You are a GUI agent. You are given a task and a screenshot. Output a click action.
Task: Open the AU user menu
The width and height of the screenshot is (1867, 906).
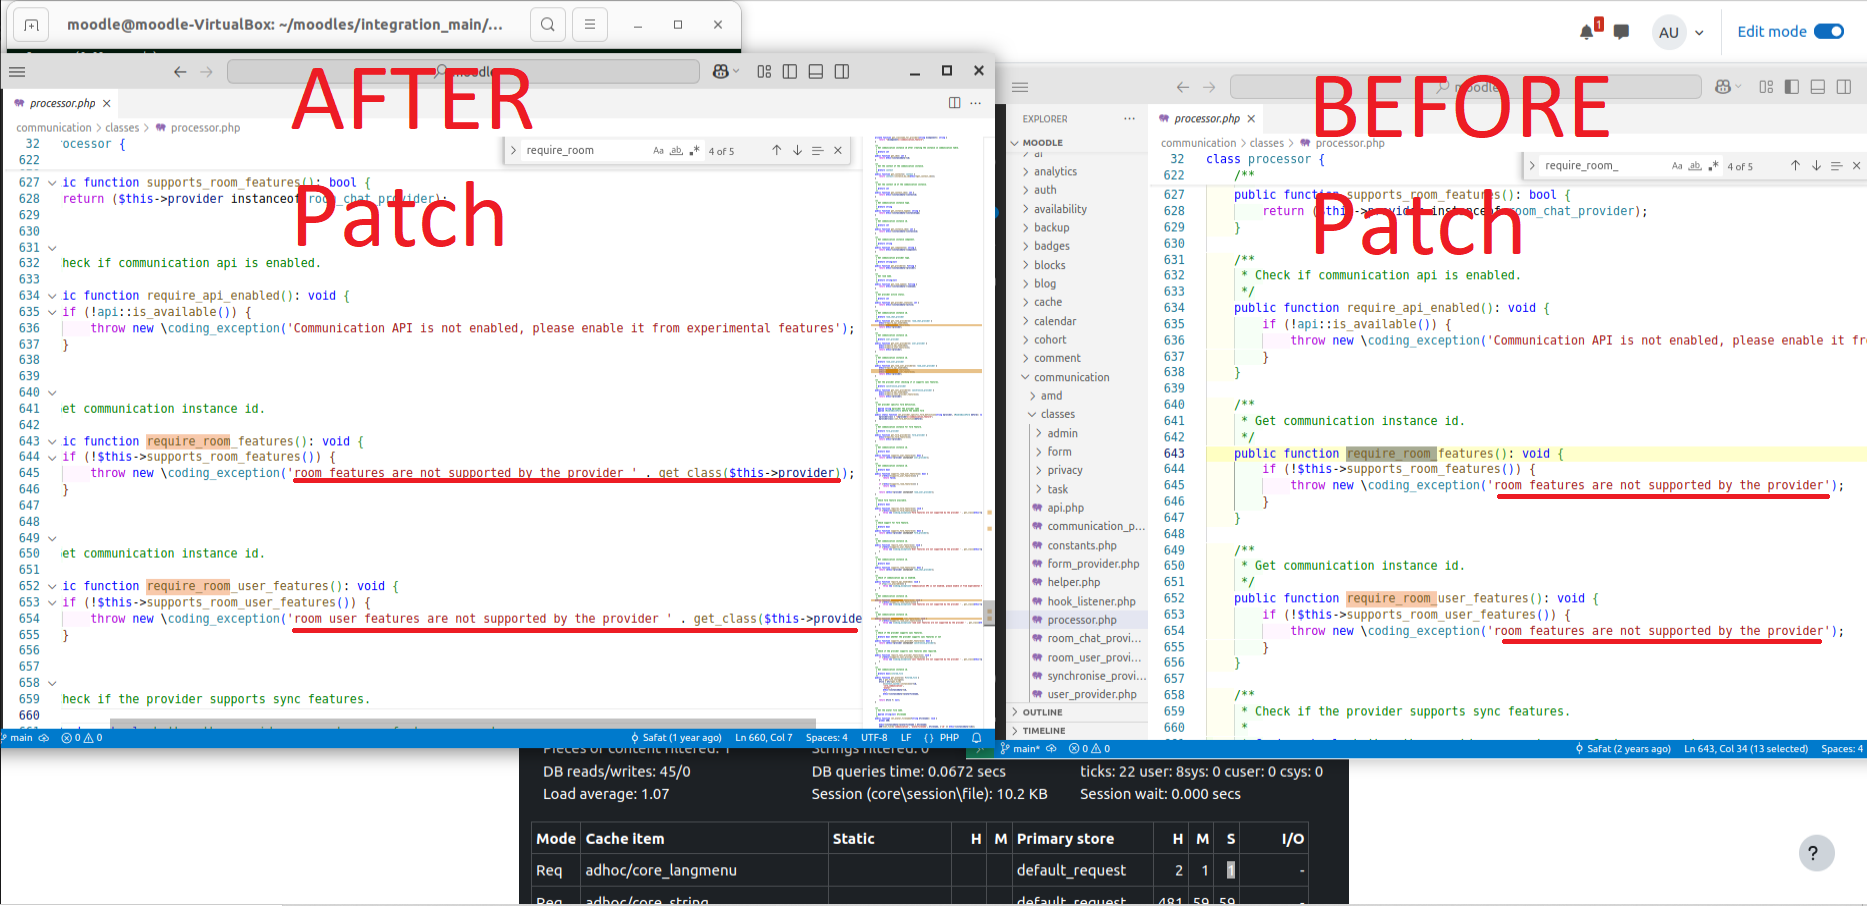[1678, 32]
